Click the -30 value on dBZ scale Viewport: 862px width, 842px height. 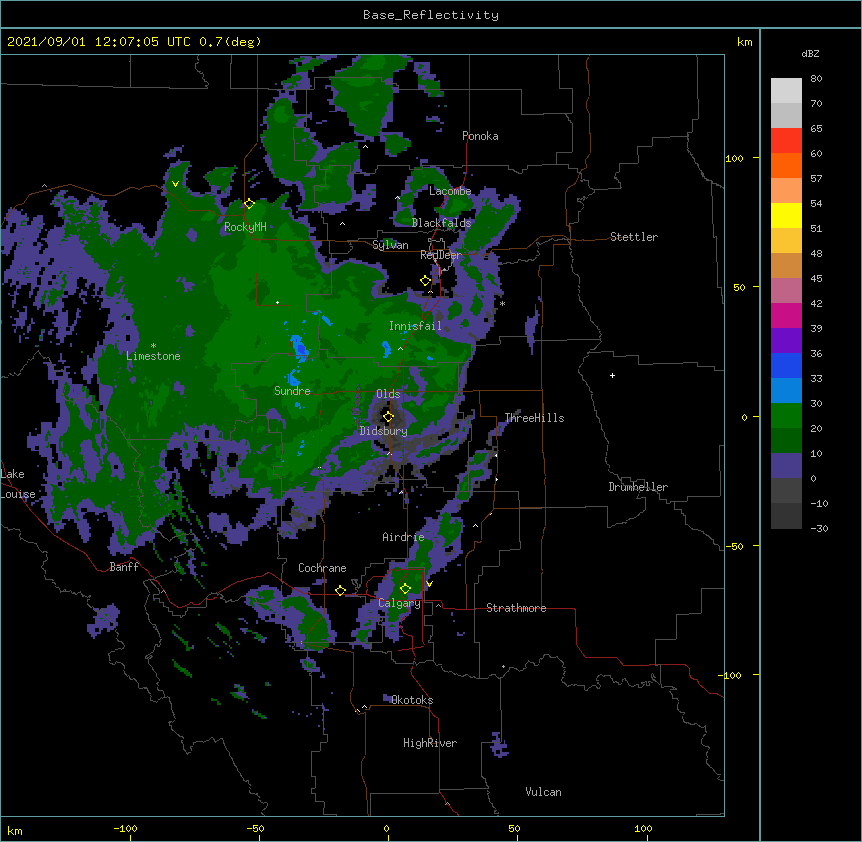coord(819,528)
